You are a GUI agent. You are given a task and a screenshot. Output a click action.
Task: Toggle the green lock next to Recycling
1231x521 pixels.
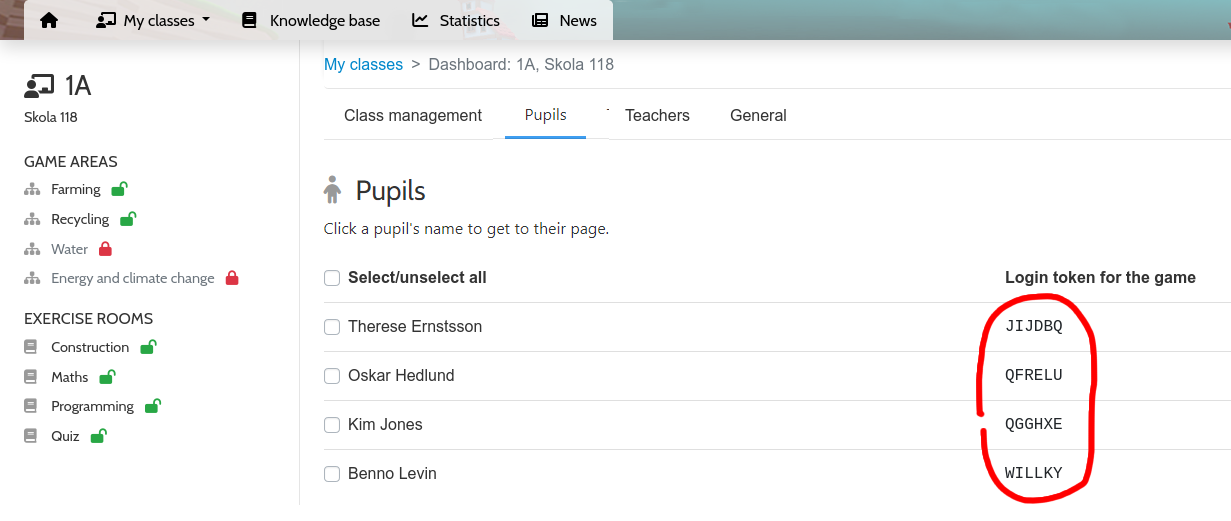(127, 218)
